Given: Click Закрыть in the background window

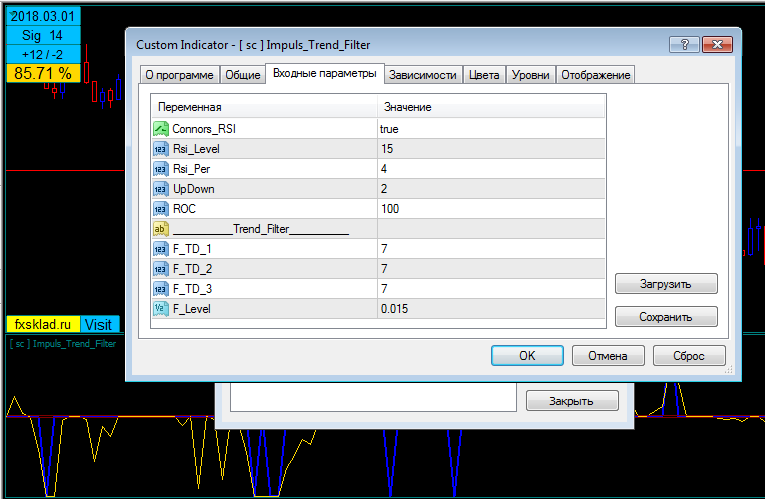Looking at the screenshot, I should 572,401.
